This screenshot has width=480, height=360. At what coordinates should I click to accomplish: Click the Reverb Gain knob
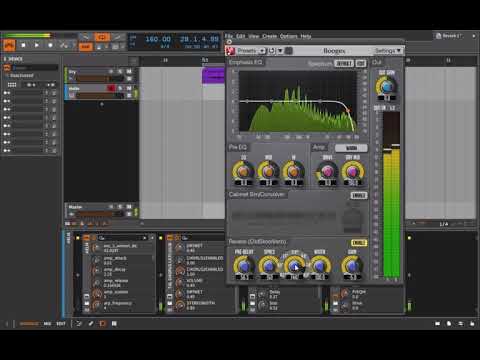pyautogui.click(x=352, y=266)
